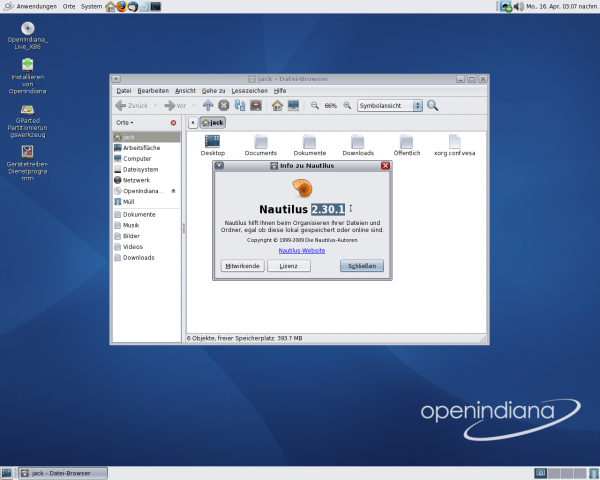This screenshot has height=480, width=600.
Task: Open Thunderbird mail from top panel
Action: (x=133, y=7)
